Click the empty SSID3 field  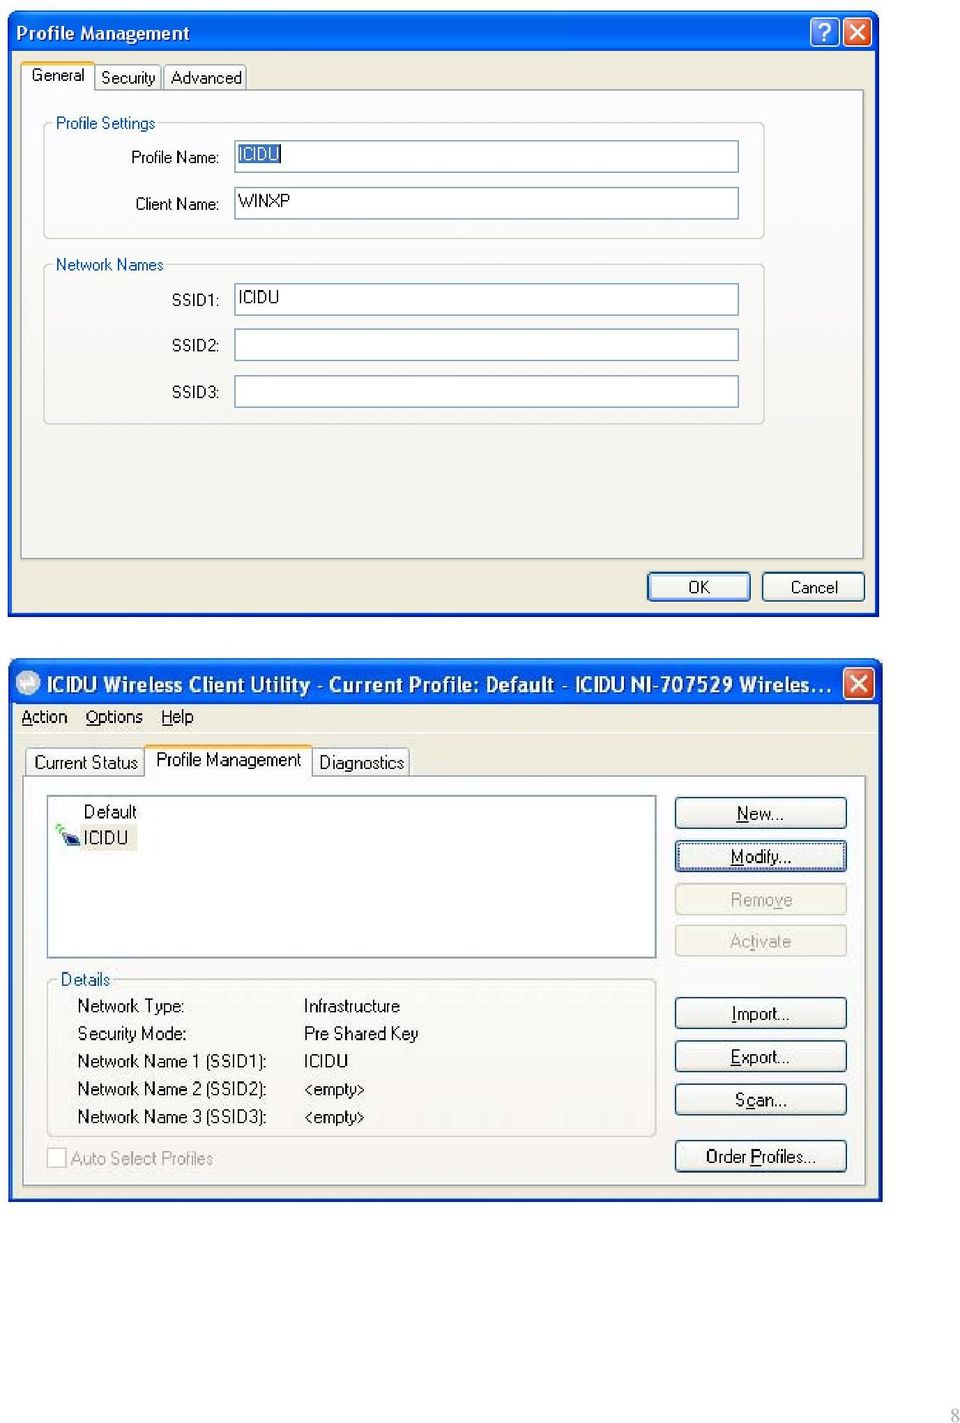[x=486, y=391]
